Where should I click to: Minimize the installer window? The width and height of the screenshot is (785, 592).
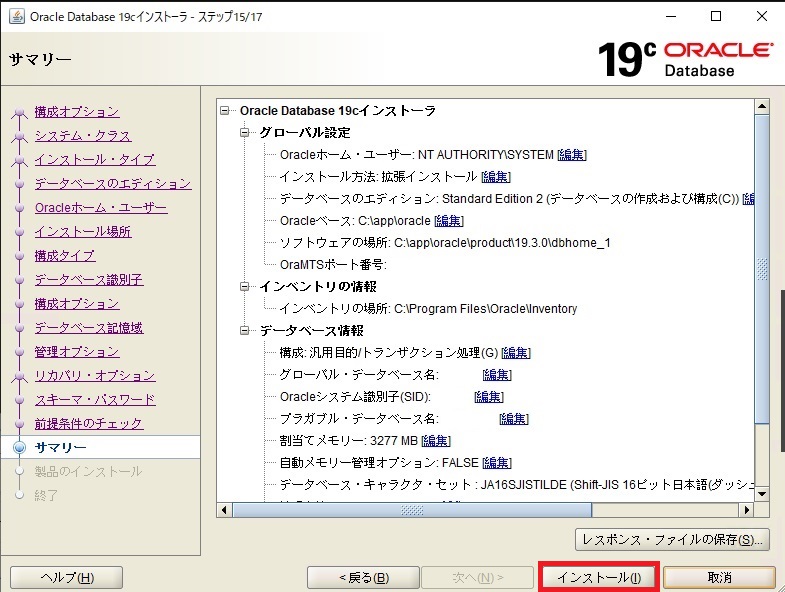point(671,16)
